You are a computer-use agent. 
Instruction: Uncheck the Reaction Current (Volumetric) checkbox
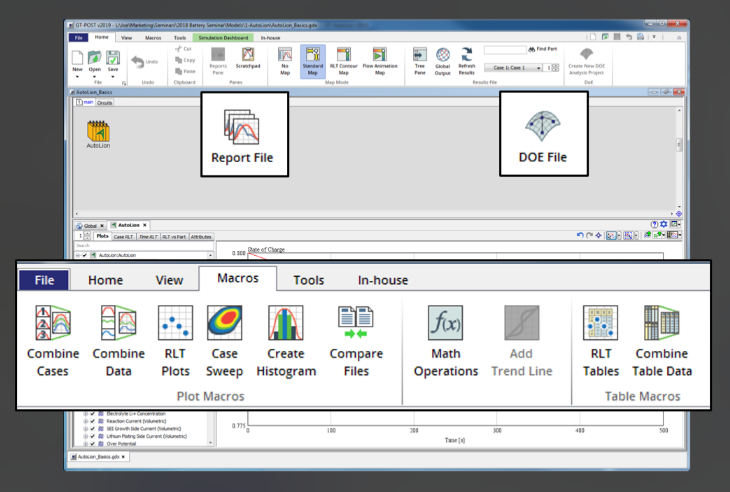point(93,420)
